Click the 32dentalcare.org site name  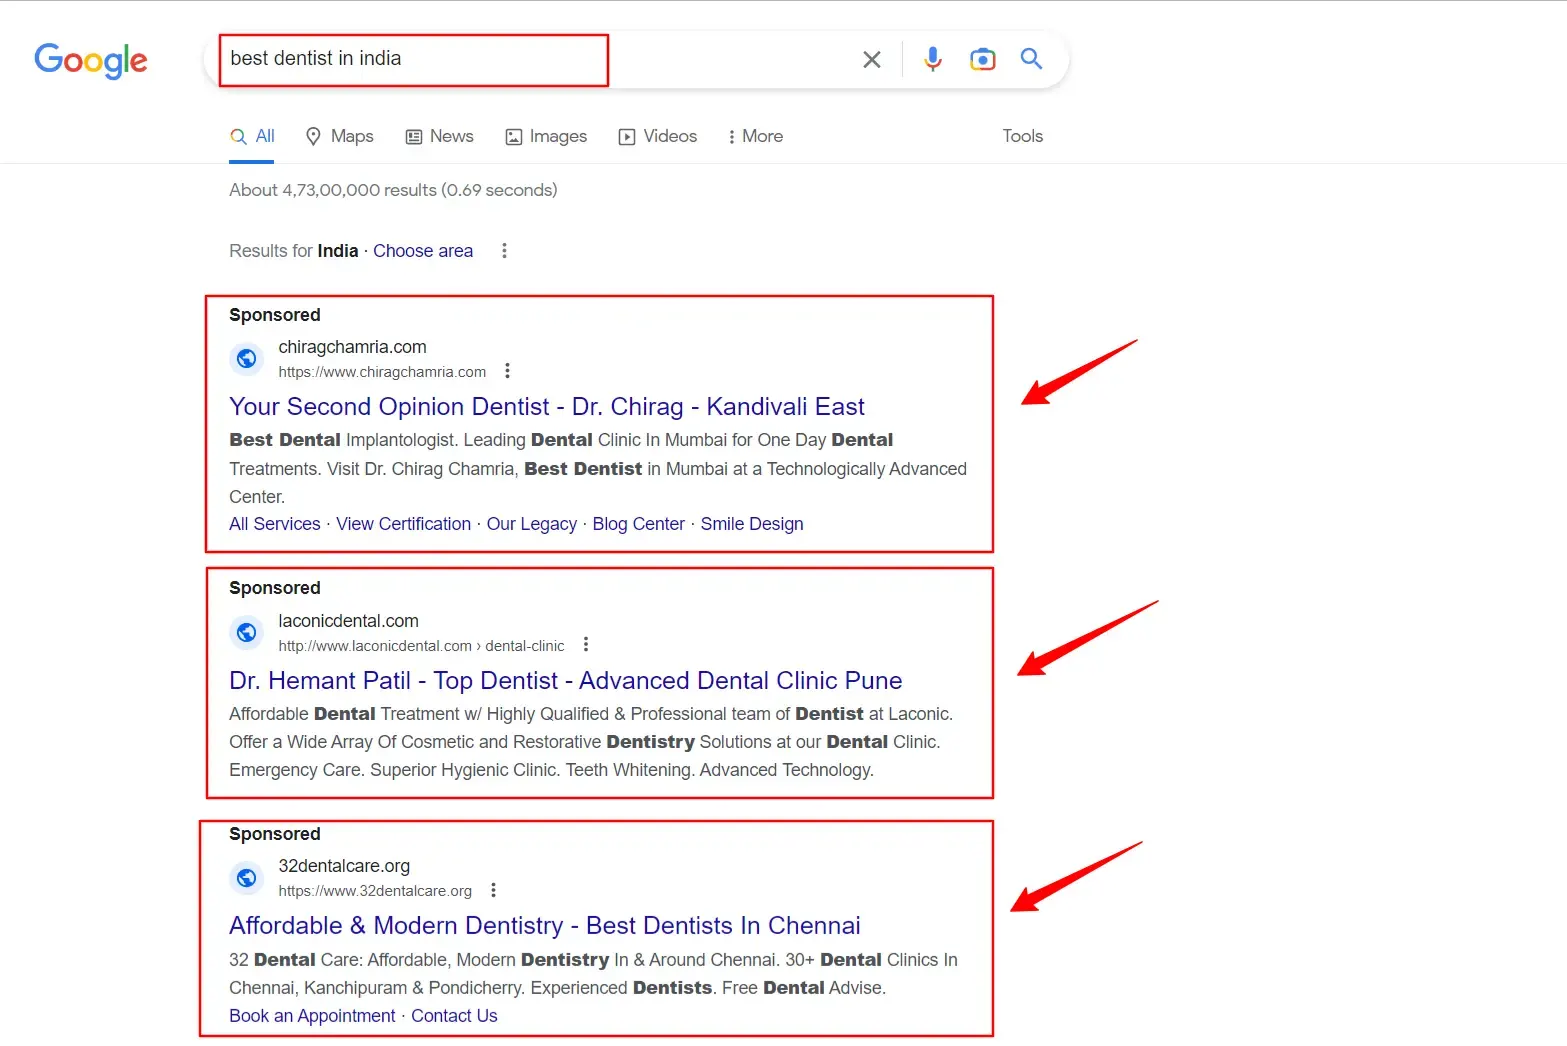pos(344,866)
